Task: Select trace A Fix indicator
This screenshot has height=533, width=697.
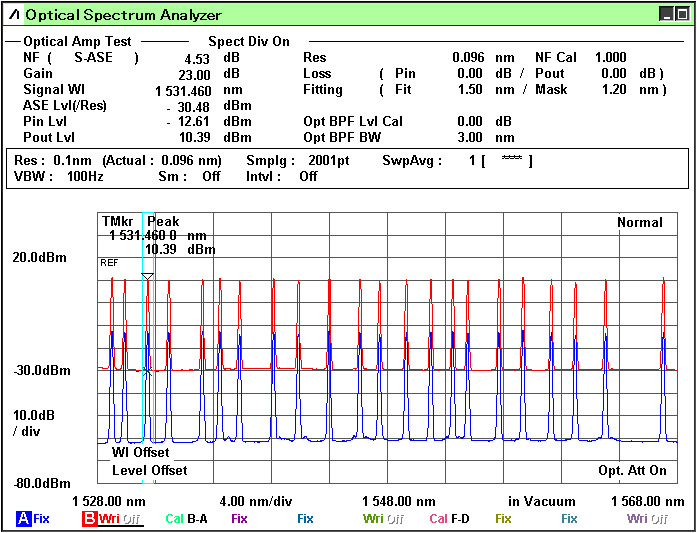Action: pyautogui.click(x=32, y=518)
